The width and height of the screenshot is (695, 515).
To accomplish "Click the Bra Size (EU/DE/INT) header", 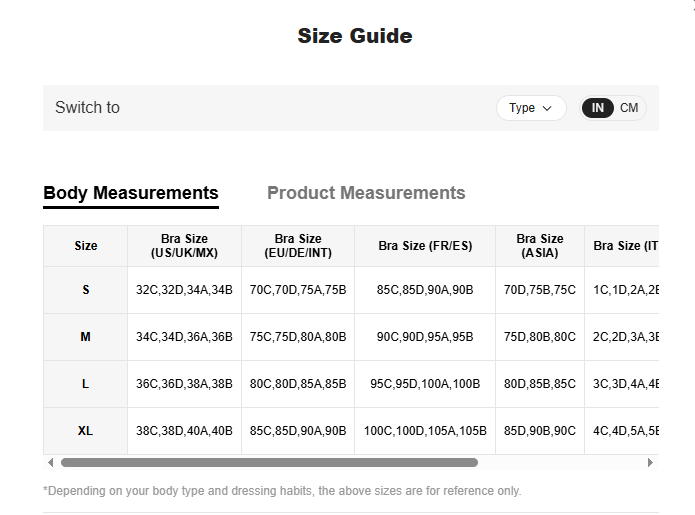I will pyautogui.click(x=298, y=246).
